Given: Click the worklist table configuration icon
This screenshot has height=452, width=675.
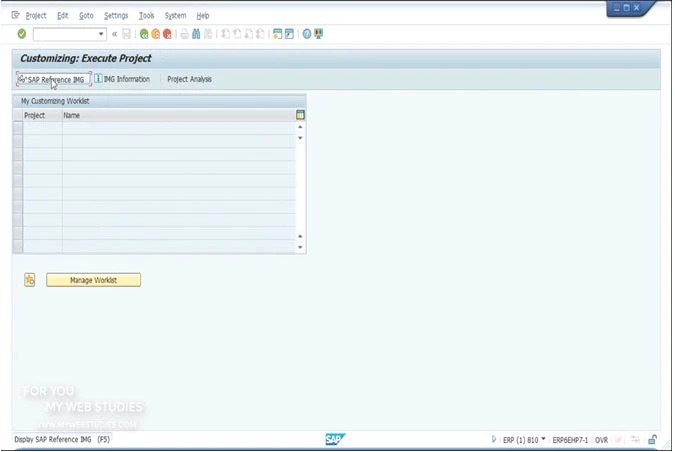Looking at the screenshot, I should [x=300, y=115].
